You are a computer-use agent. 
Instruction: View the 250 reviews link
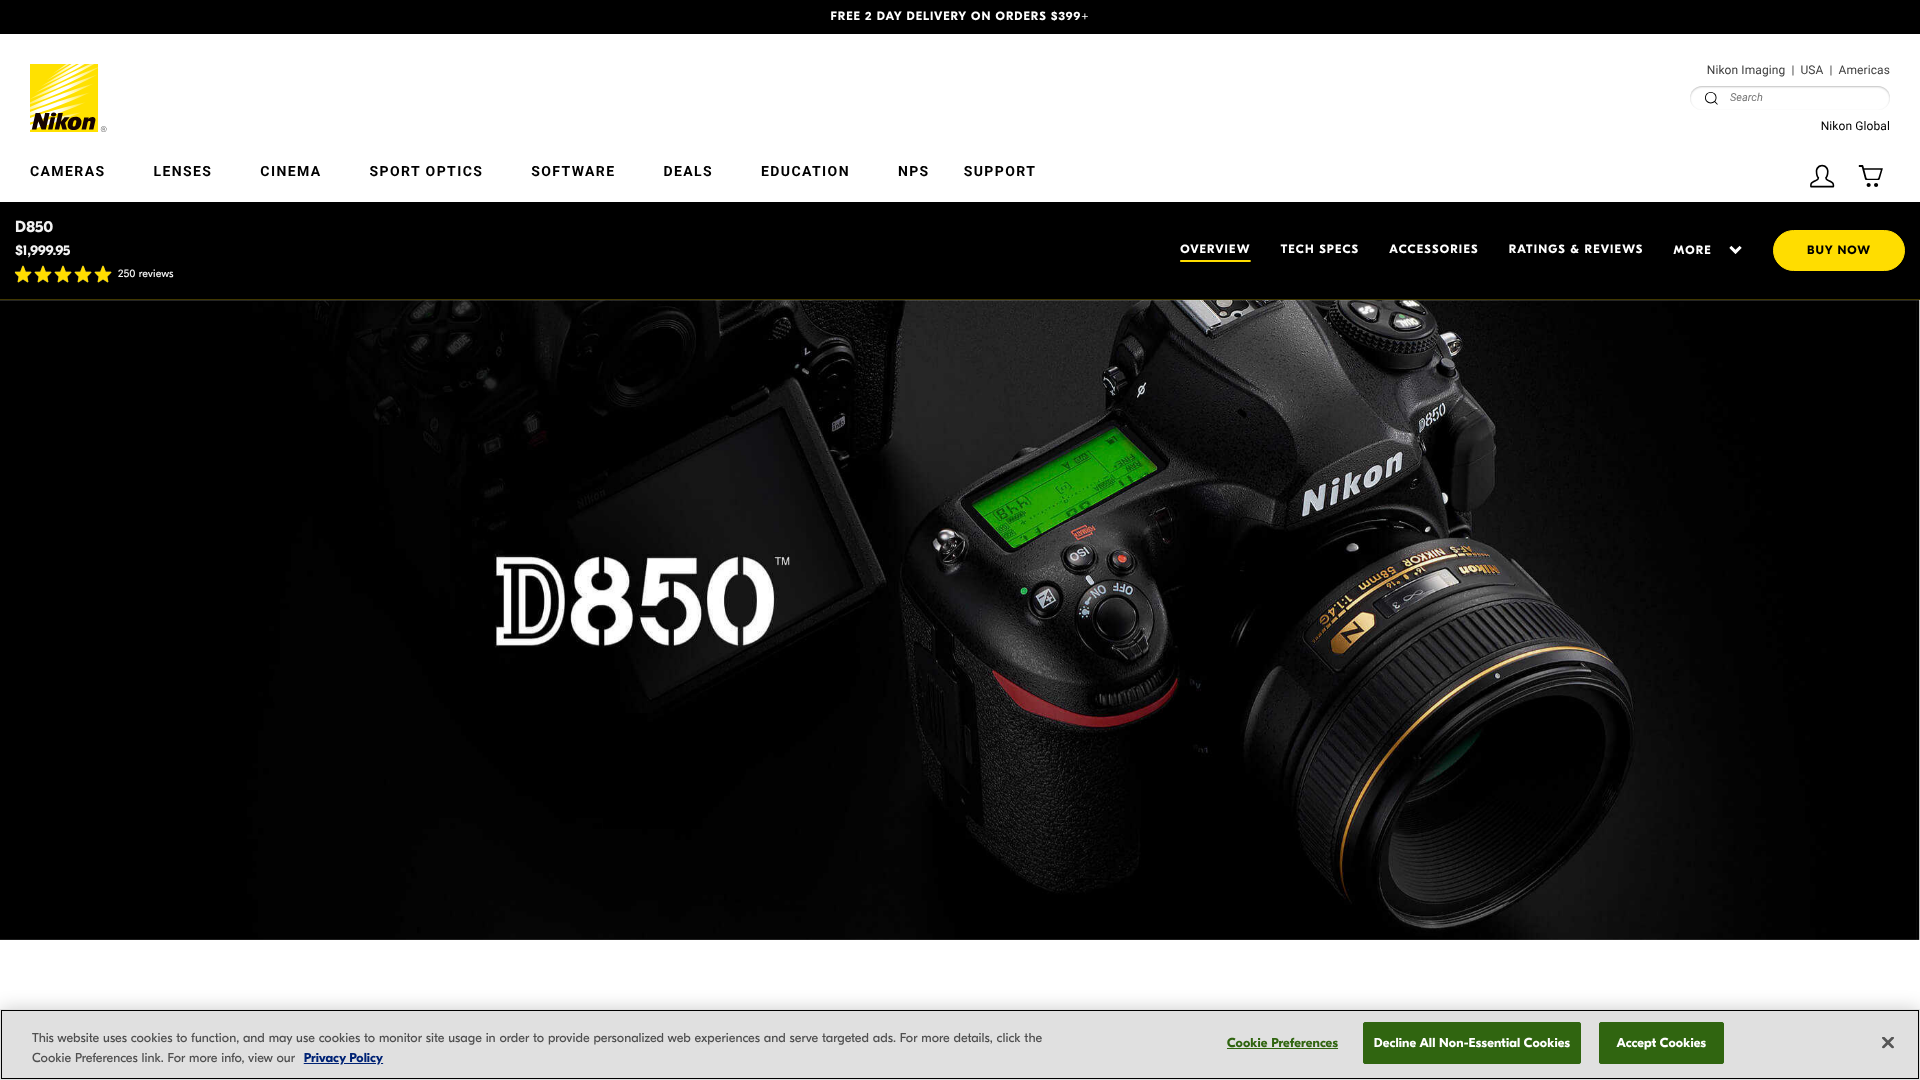click(144, 273)
